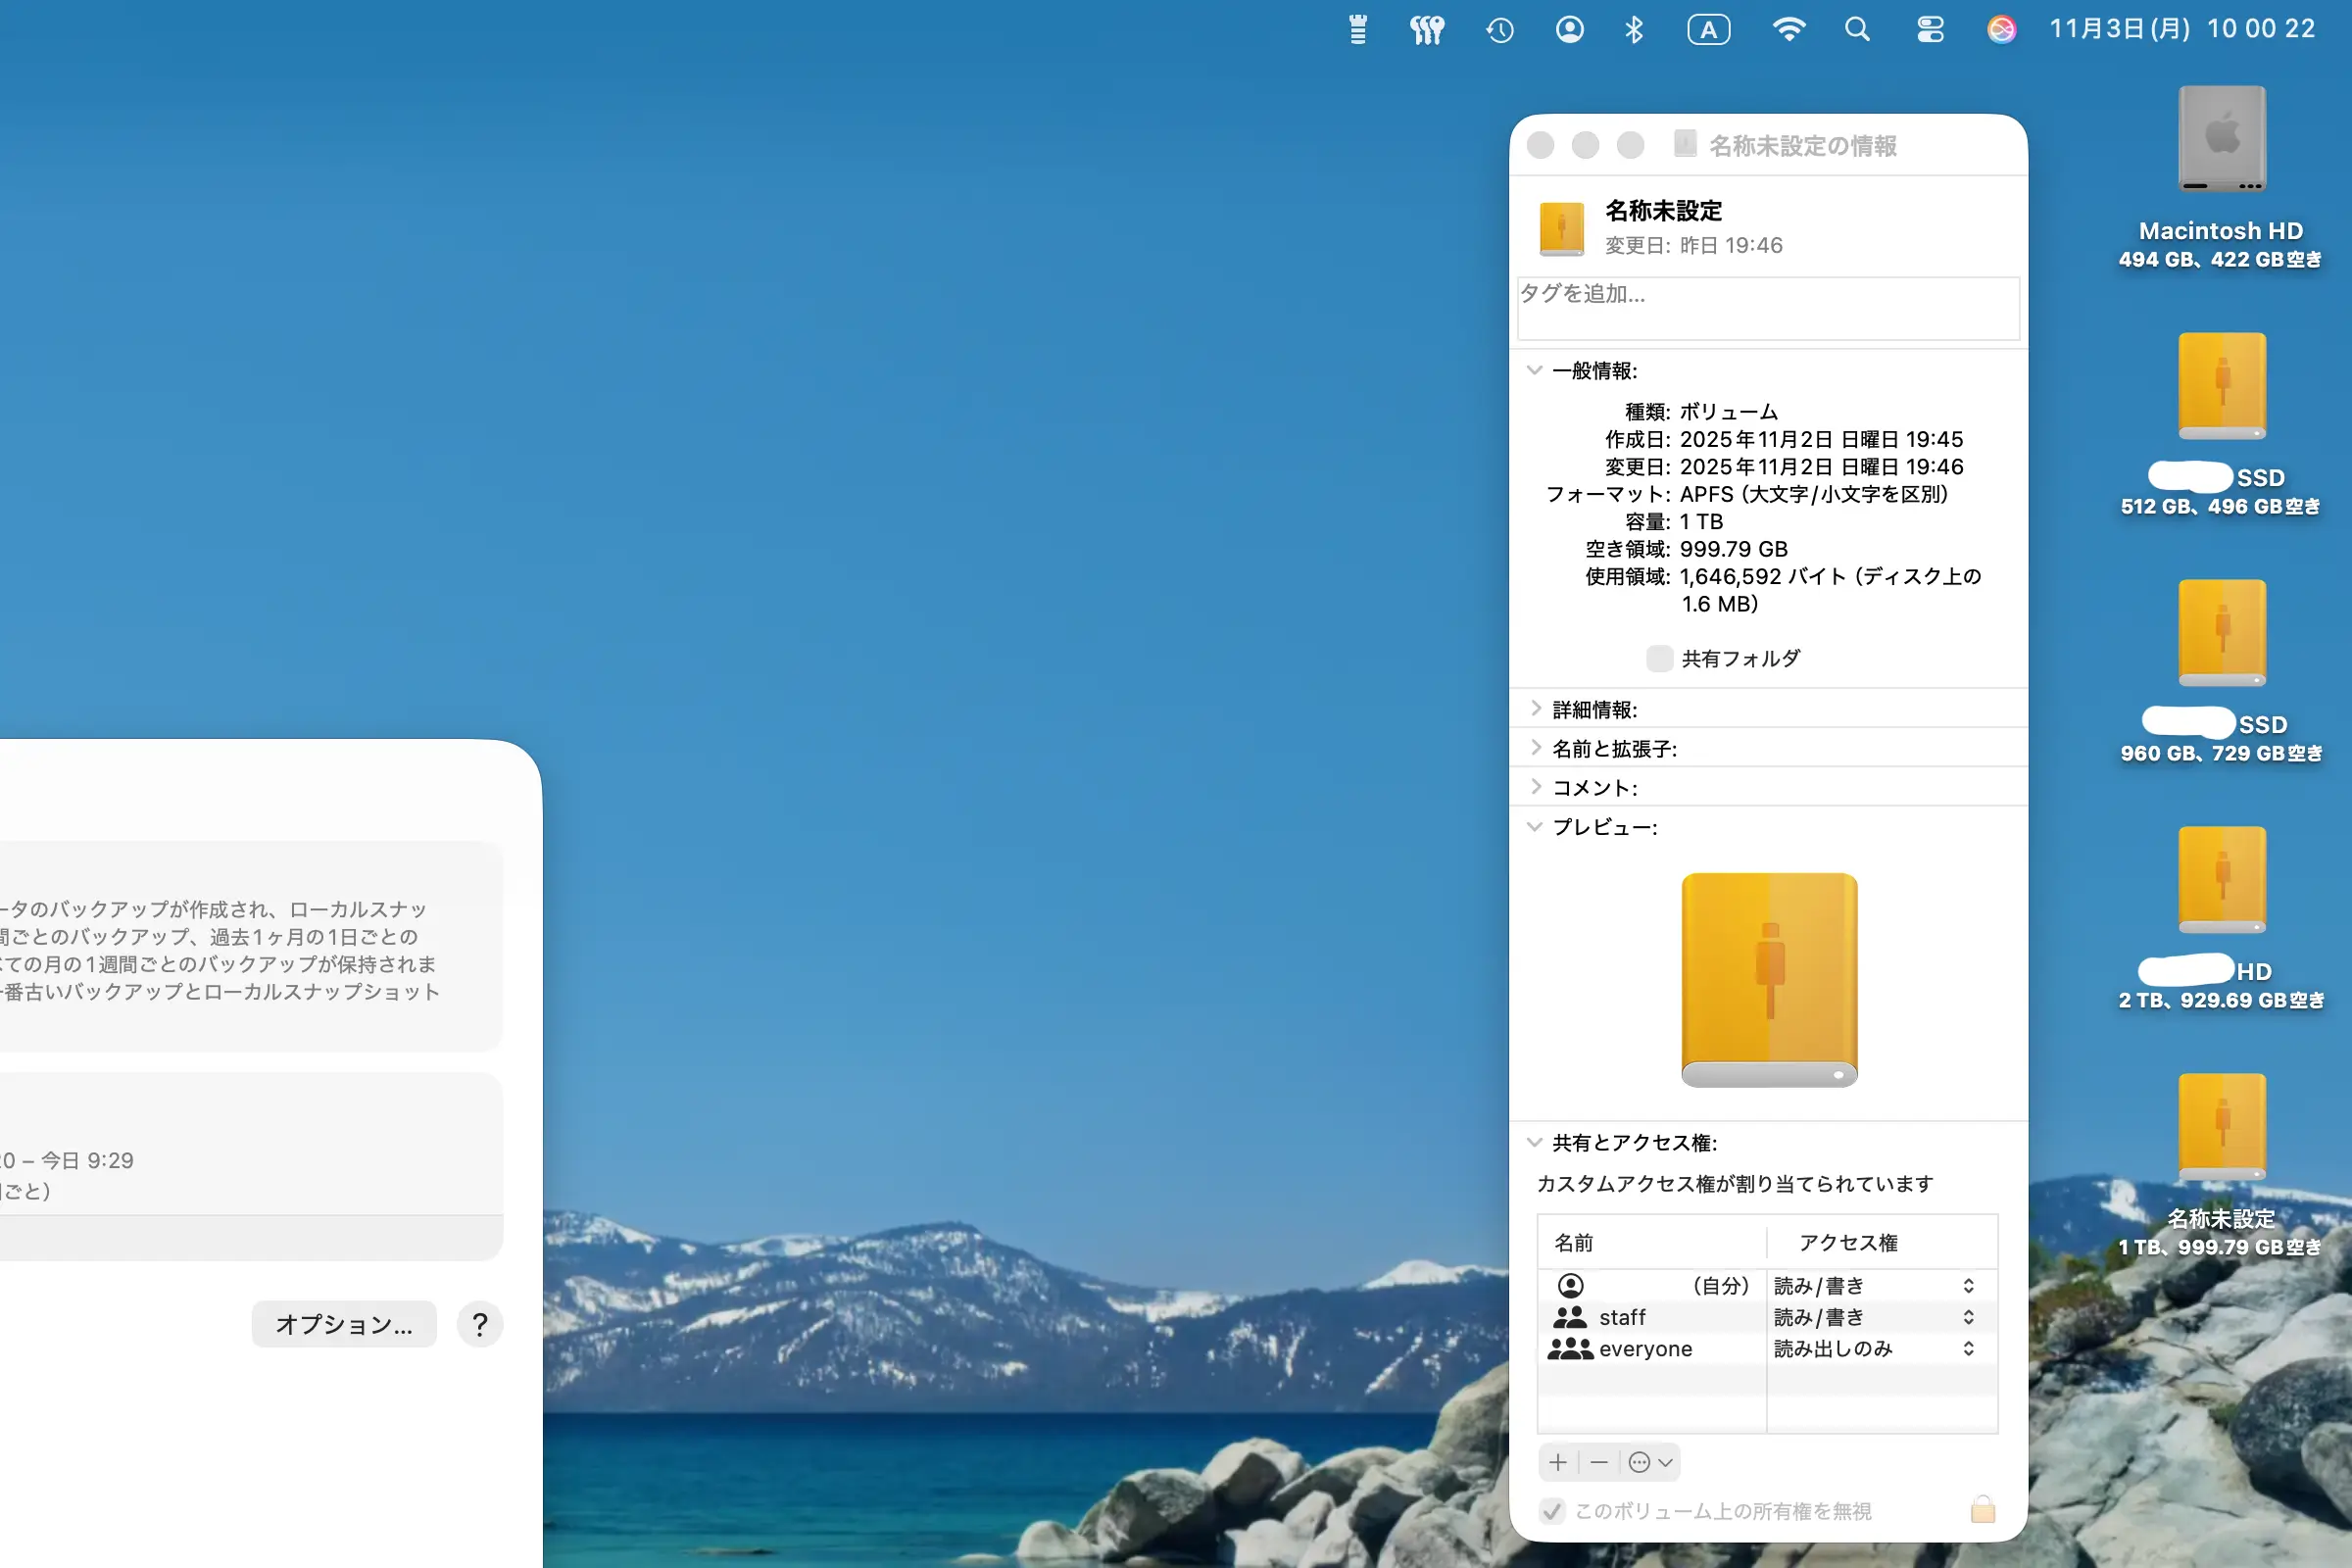Toggle the 共有フォルダ checkbox
Image resolution: width=2352 pixels, height=1568 pixels.
click(x=1659, y=658)
